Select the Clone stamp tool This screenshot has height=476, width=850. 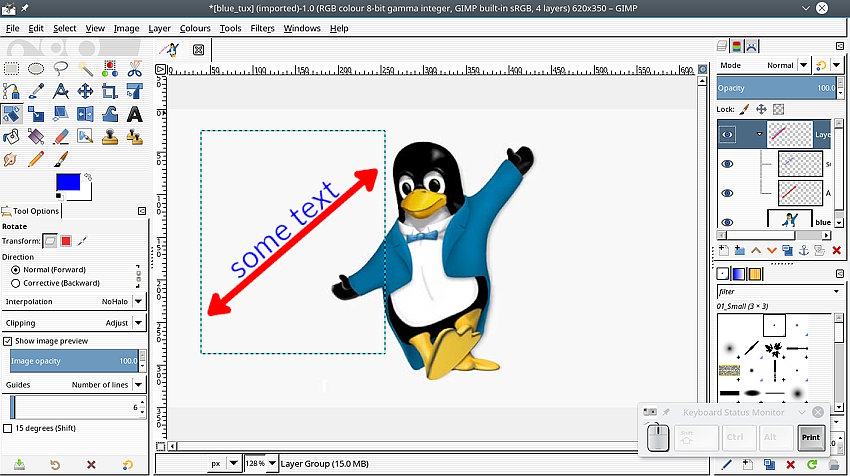110,136
